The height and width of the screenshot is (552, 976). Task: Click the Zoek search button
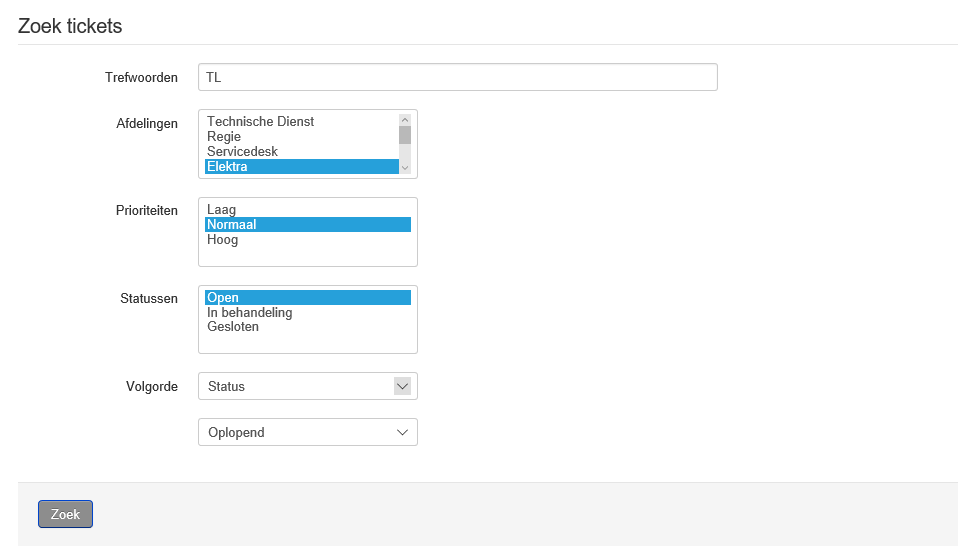pos(65,514)
